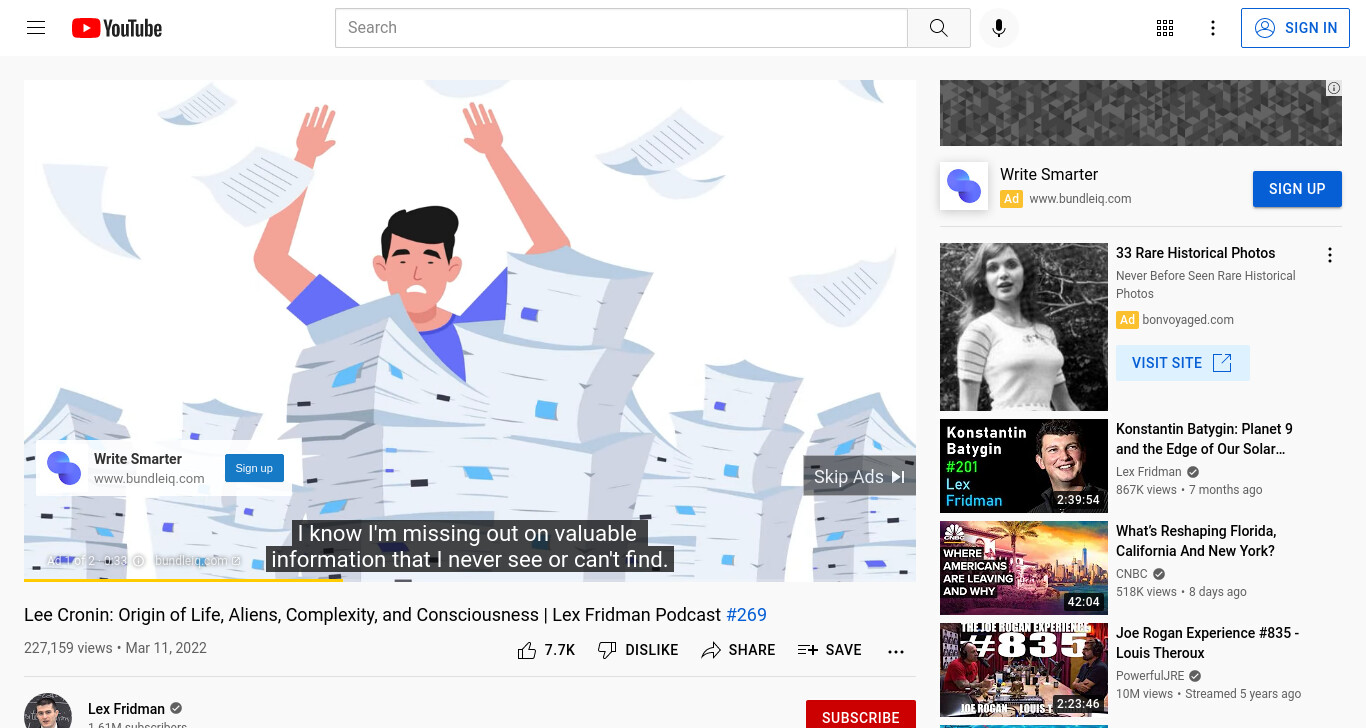This screenshot has width=1366, height=728.
Task: Save video to playlist
Action: [x=829, y=650]
